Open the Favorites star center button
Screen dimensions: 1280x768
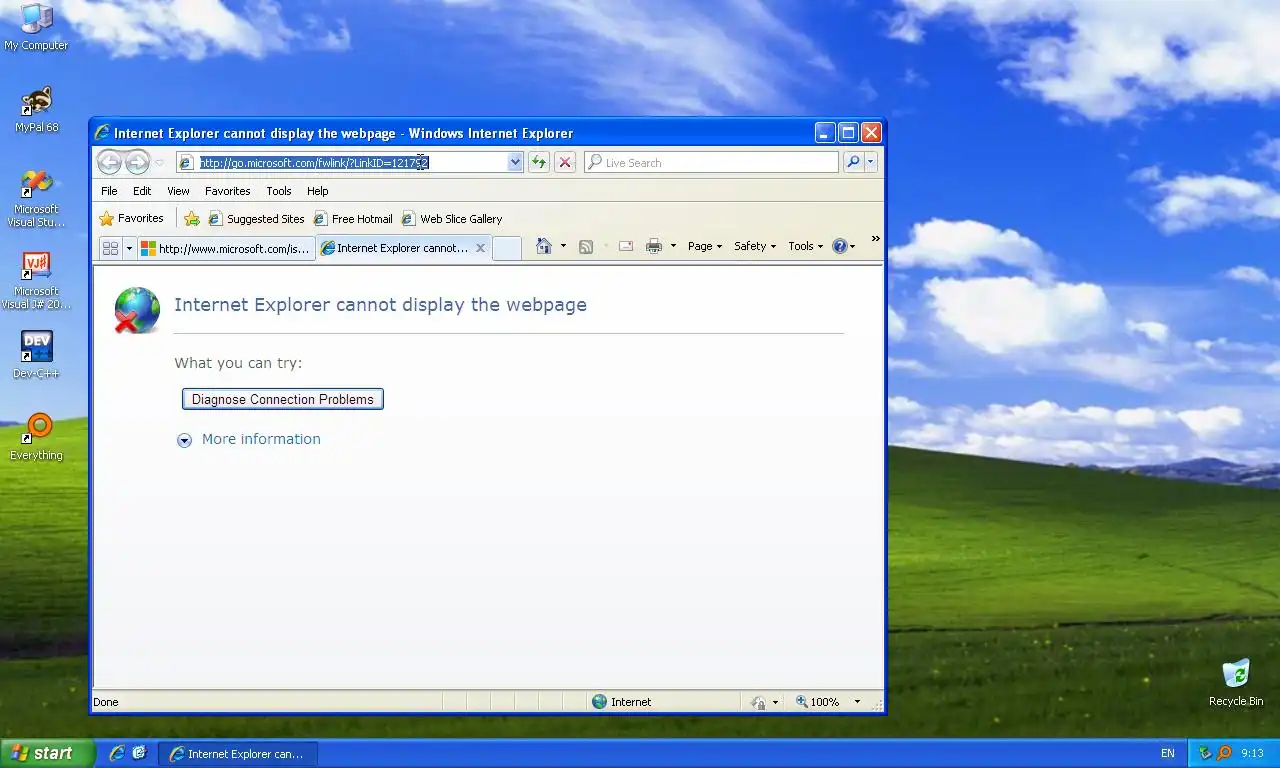(131, 218)
